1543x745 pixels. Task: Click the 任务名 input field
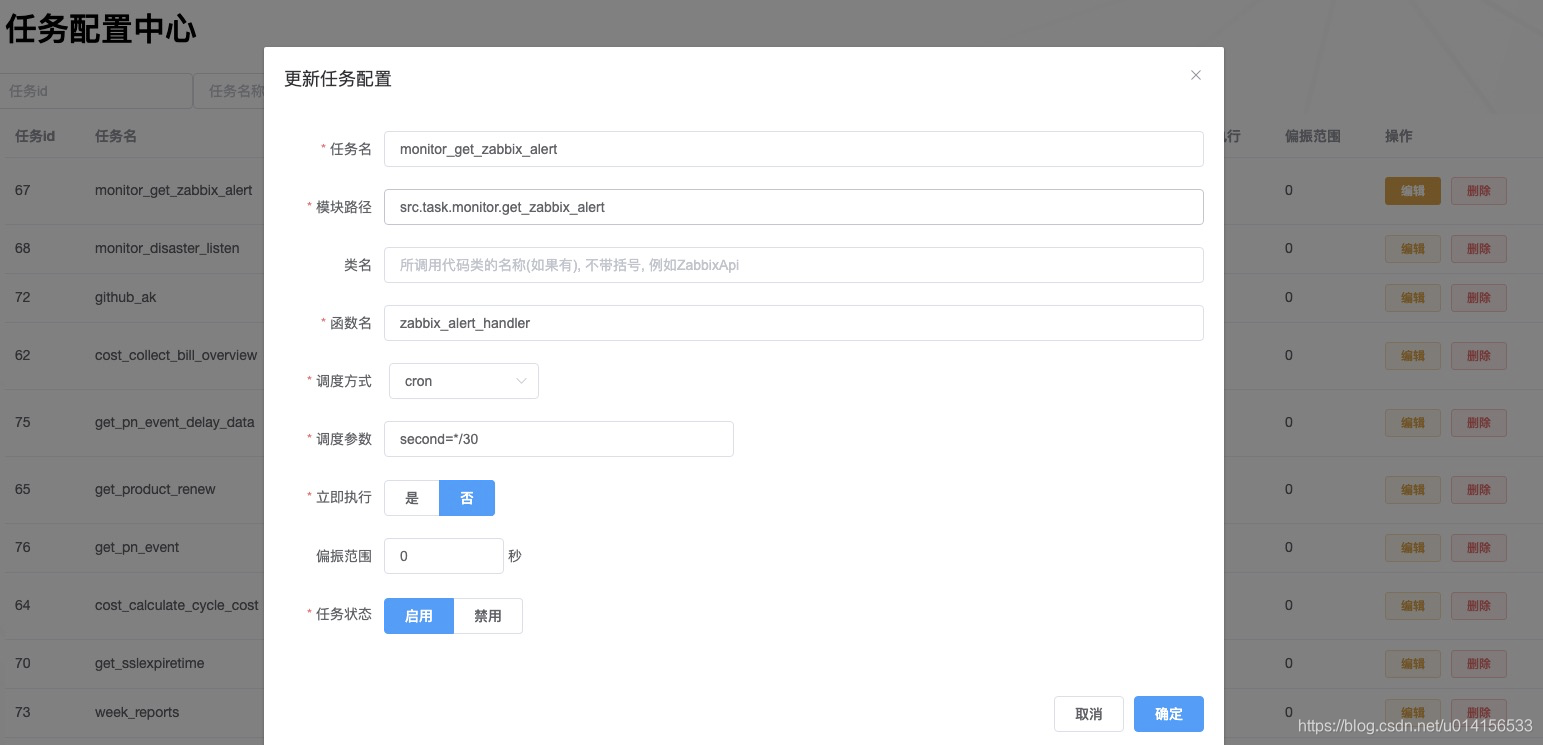click(793, 149)
